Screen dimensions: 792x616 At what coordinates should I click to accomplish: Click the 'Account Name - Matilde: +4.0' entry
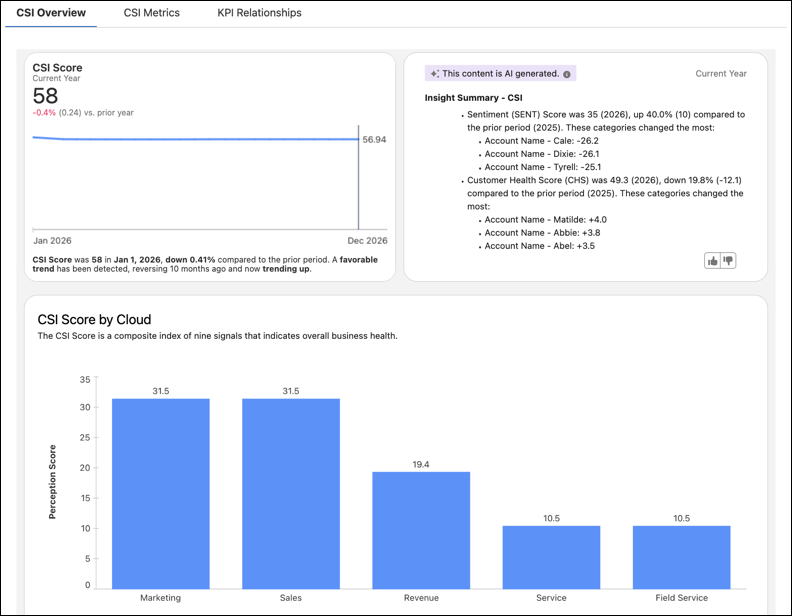(546, 220)
